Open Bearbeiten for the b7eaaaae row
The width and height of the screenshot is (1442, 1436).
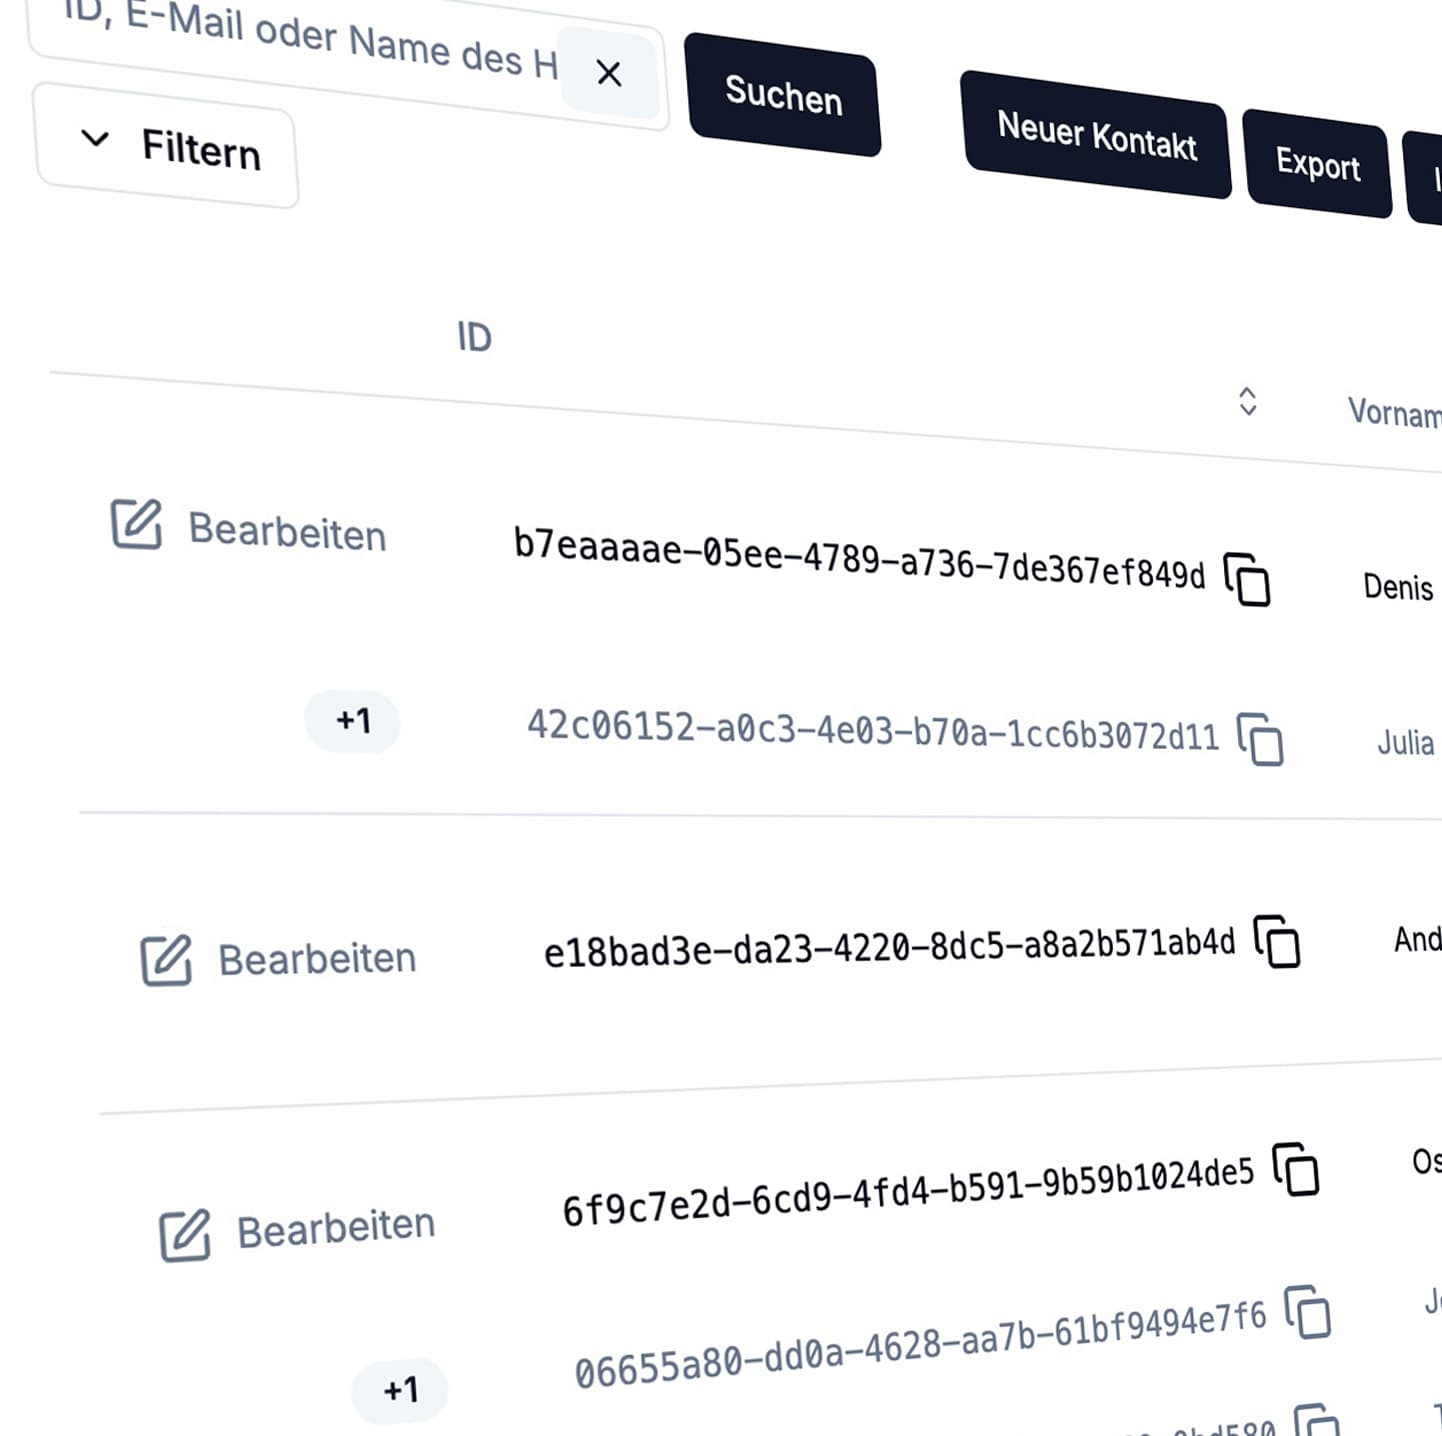point(287,531)
